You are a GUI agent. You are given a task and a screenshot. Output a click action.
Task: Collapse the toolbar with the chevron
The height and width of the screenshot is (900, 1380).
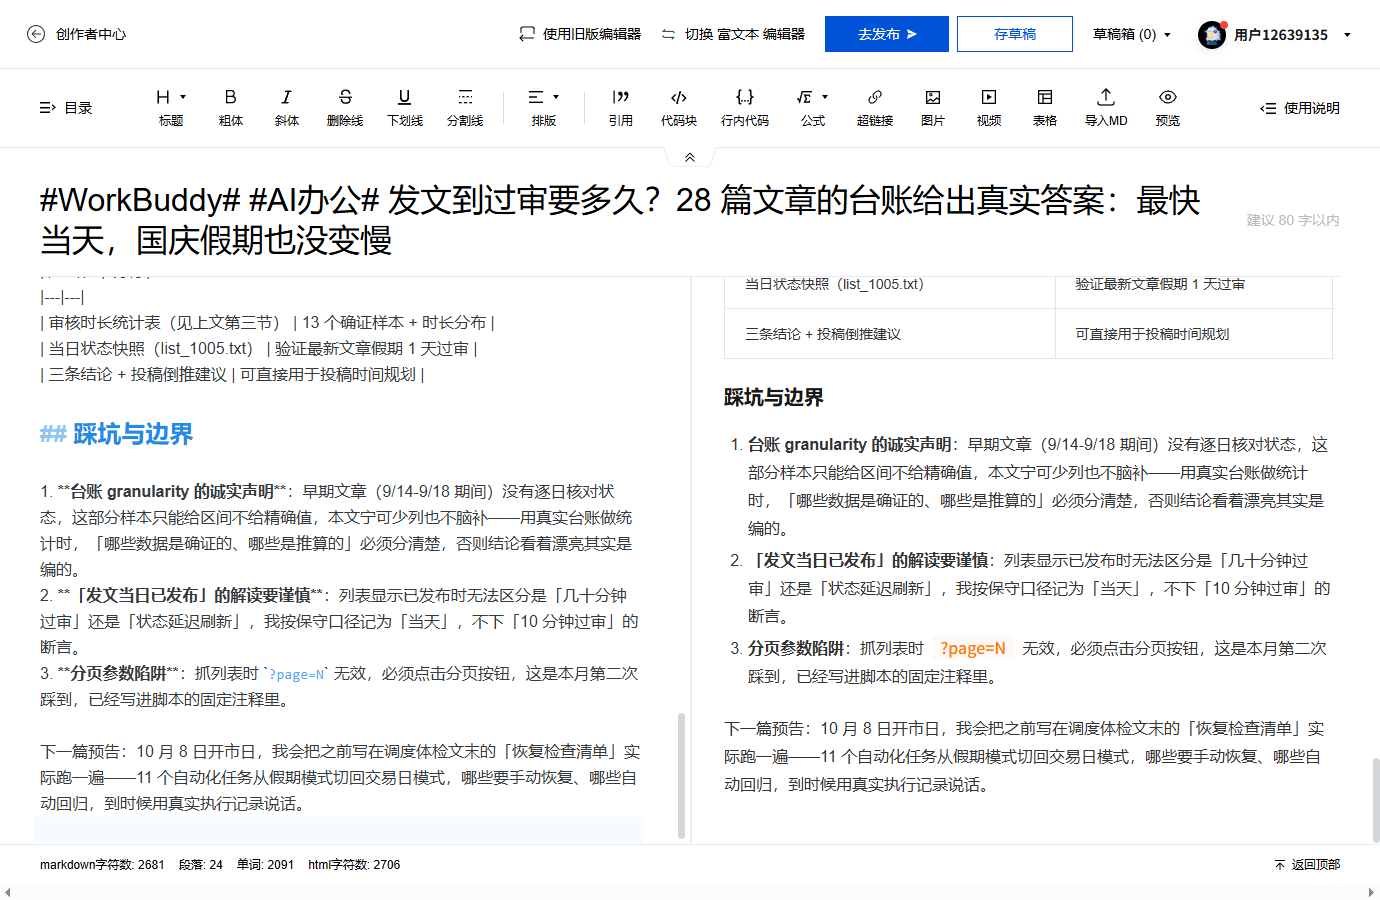pyautogui.click(x=690, y=157)
